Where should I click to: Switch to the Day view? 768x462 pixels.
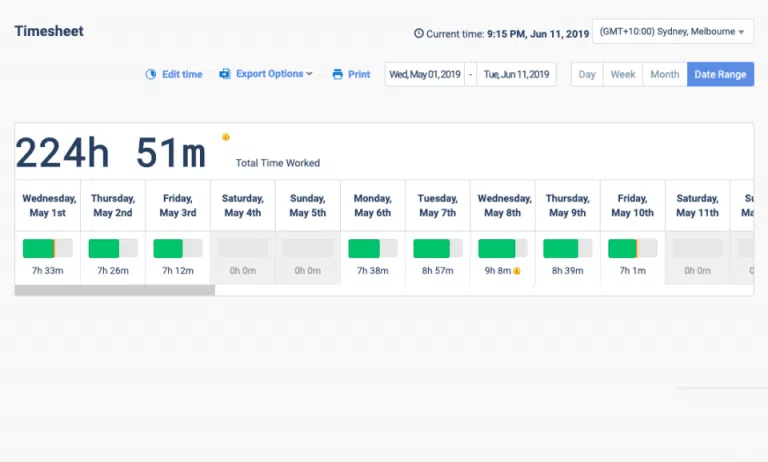(x=587, y=74)
